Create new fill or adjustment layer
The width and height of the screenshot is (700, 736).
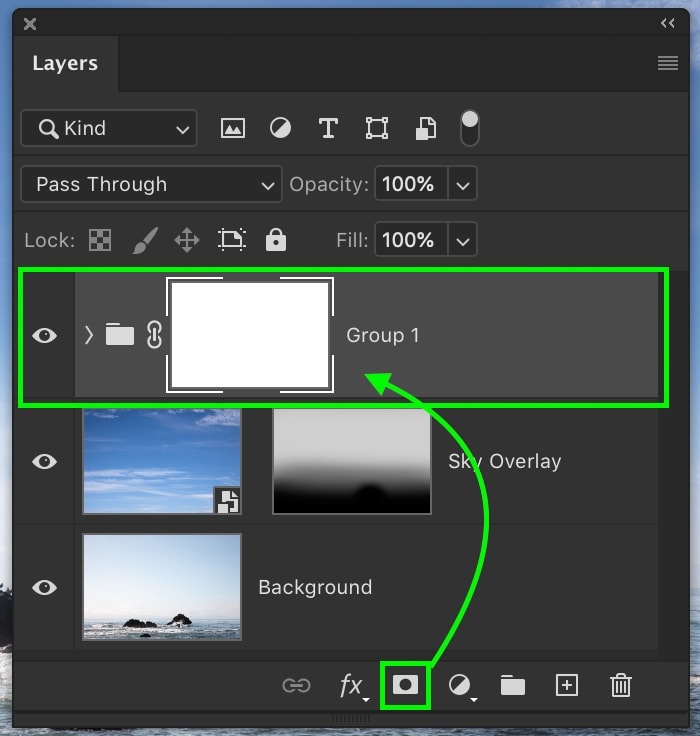click(x=460, y=685)
